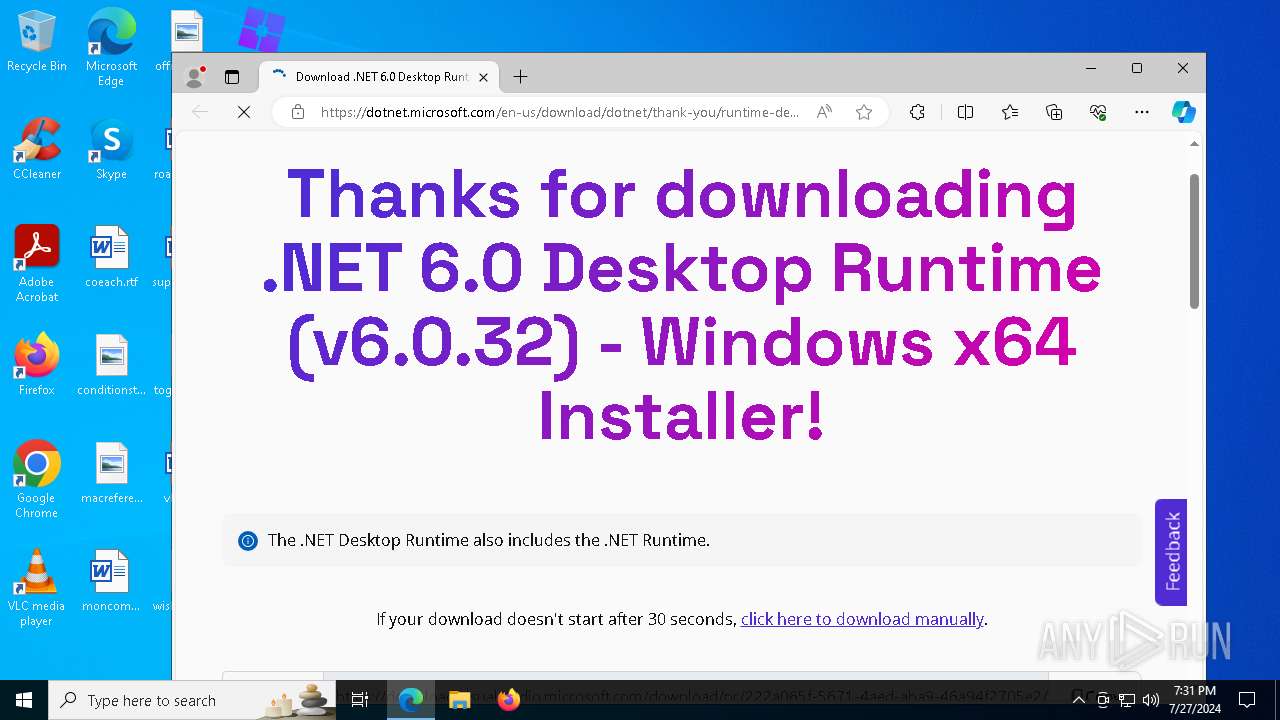Click the info icon beside .NET Runtime note

point(247,541)
